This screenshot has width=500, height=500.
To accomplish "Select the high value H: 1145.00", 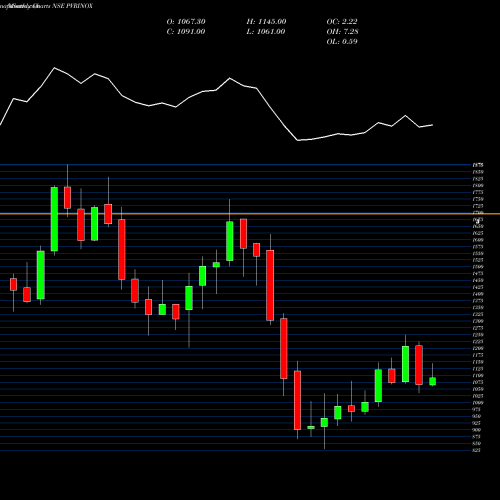I will pyautogui.click(x=266, y=21).
